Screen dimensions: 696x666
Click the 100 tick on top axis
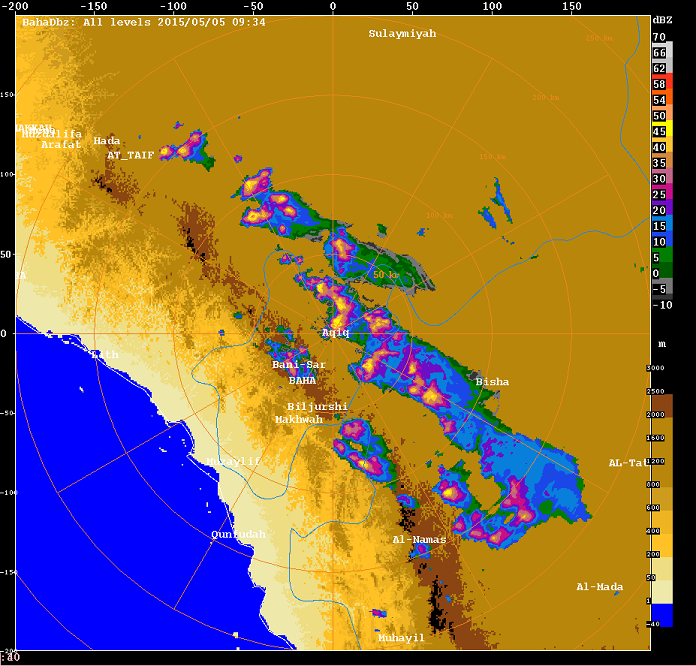coord(492,6)
